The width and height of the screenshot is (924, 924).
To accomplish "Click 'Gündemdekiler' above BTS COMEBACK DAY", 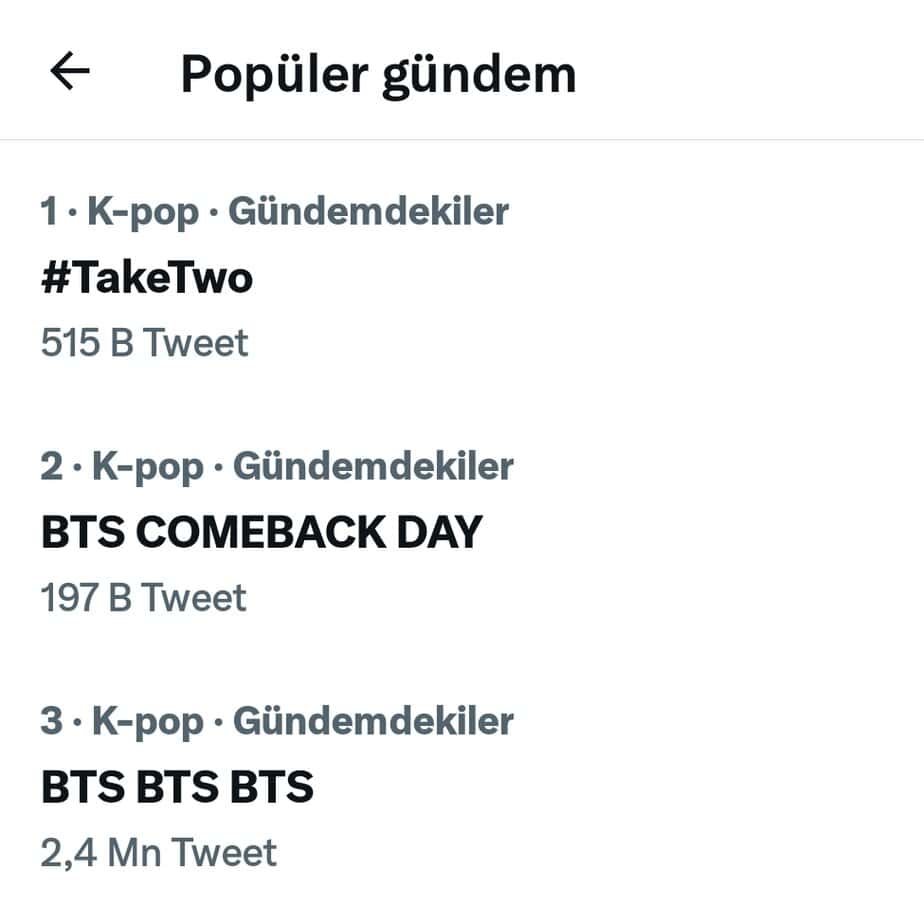I will click(373, 467).
